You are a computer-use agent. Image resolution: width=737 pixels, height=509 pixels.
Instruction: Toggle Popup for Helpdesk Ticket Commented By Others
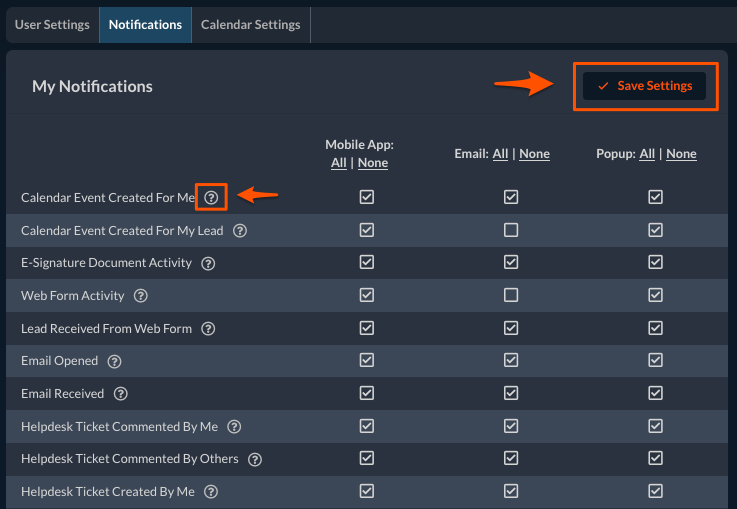click(x=655, y=458)
